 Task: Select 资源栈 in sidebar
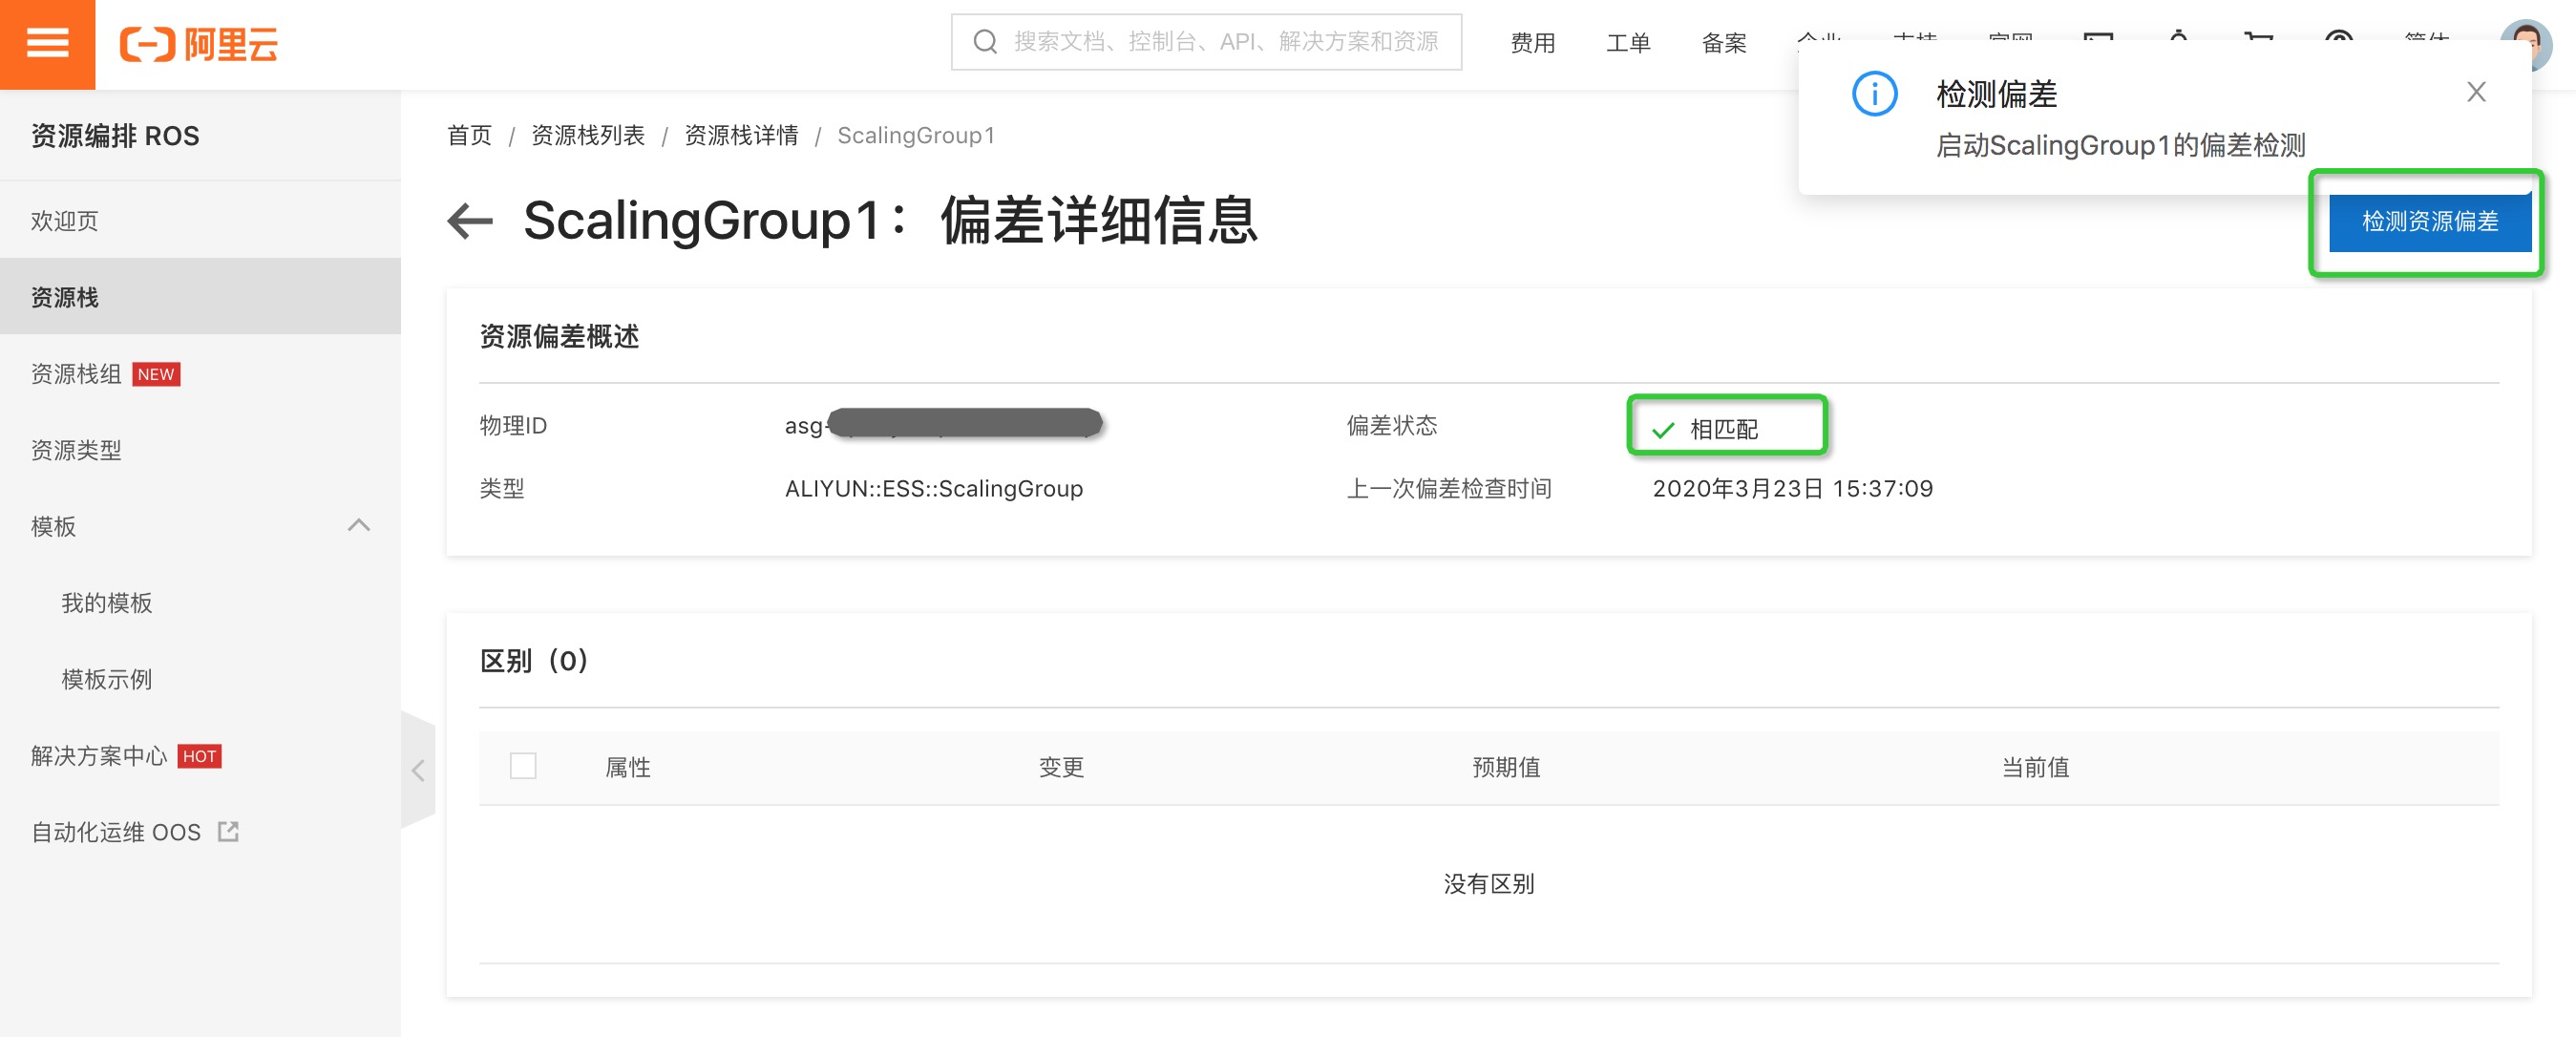pos(200,297)
